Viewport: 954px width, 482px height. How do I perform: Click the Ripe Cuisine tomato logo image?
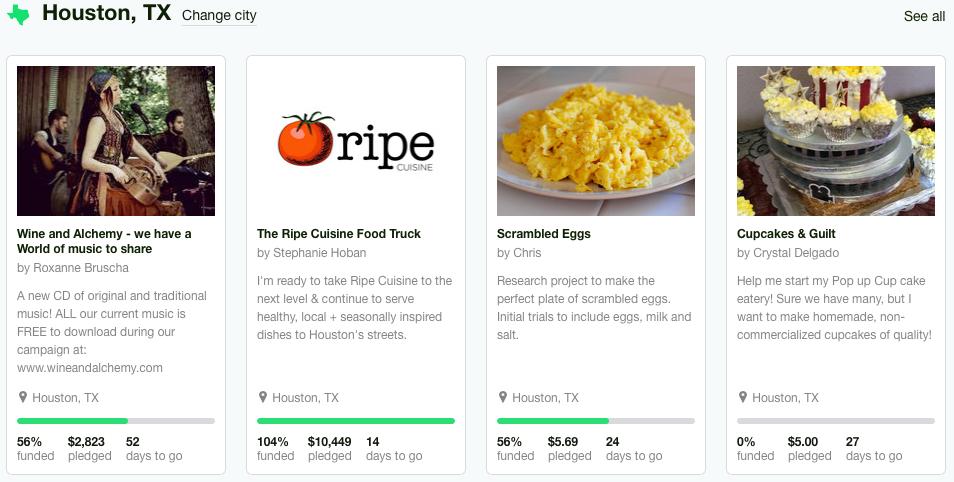[x=356, y=141]
